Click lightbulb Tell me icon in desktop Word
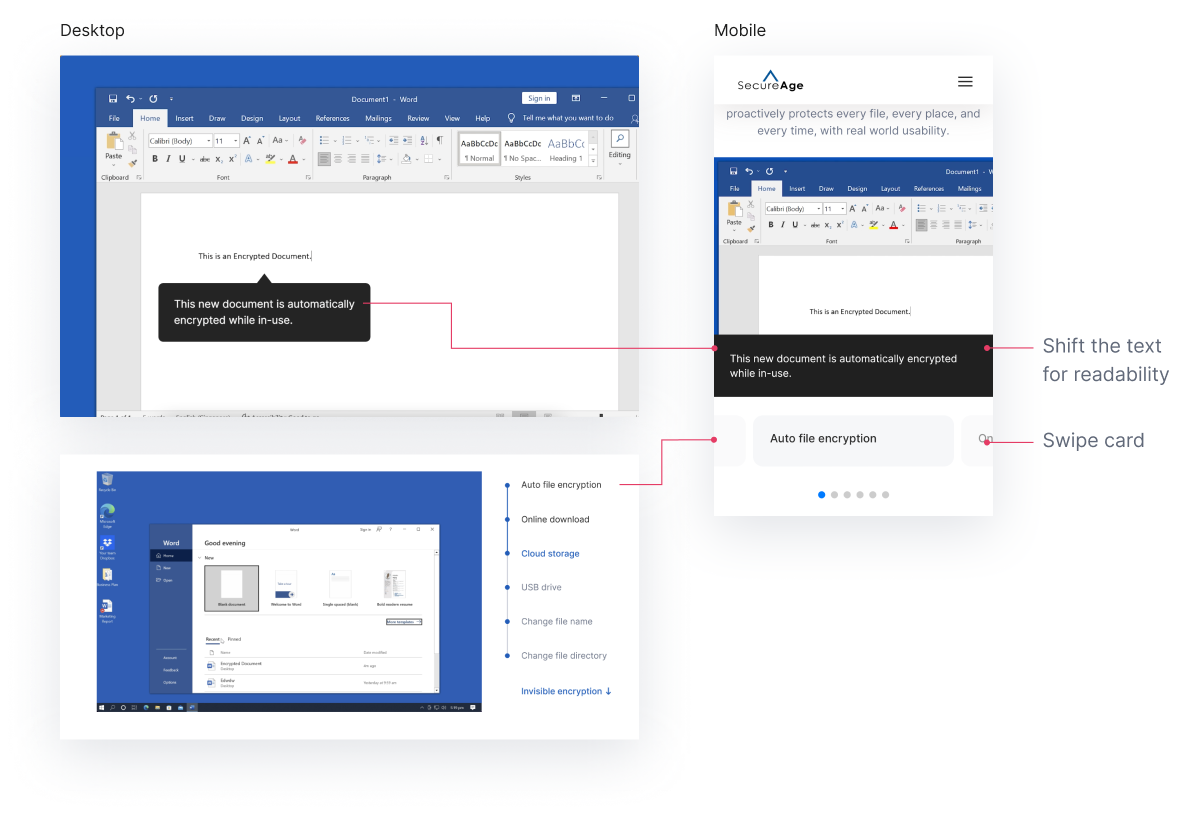1179x815 pixels. coord(511,118)
